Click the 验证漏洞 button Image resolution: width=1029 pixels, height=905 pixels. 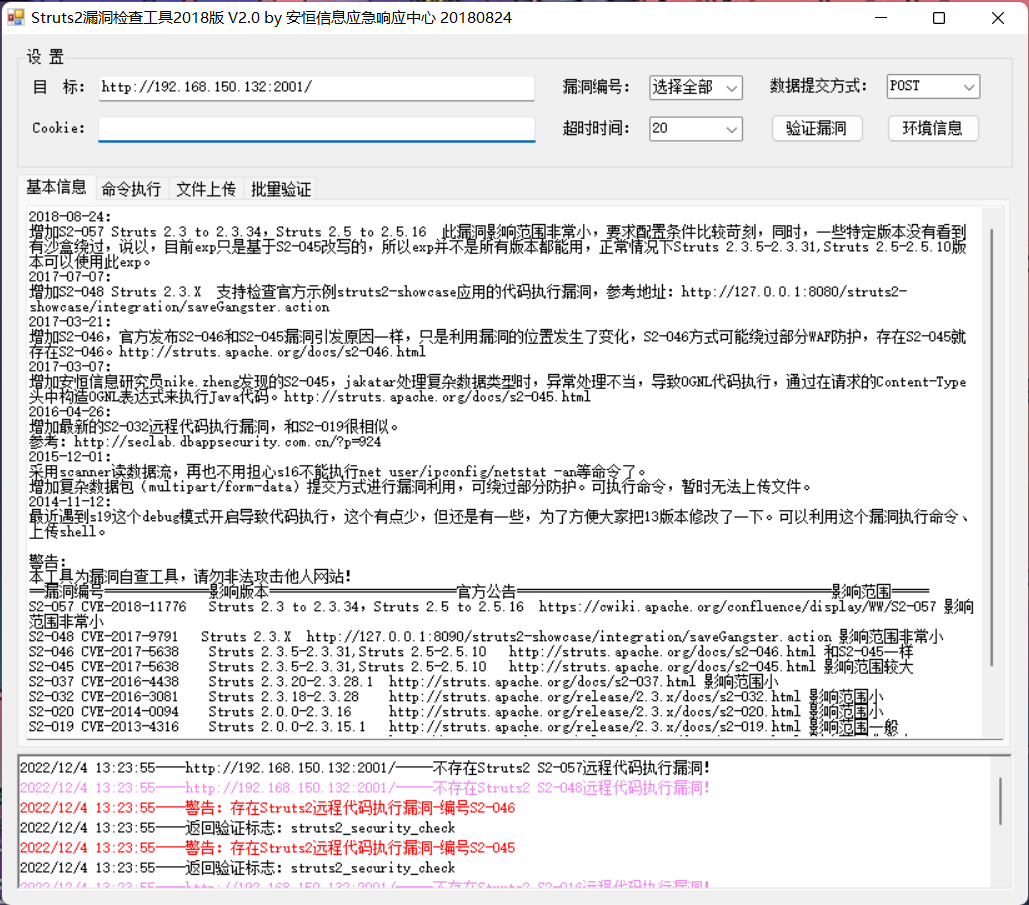[816, 128]
